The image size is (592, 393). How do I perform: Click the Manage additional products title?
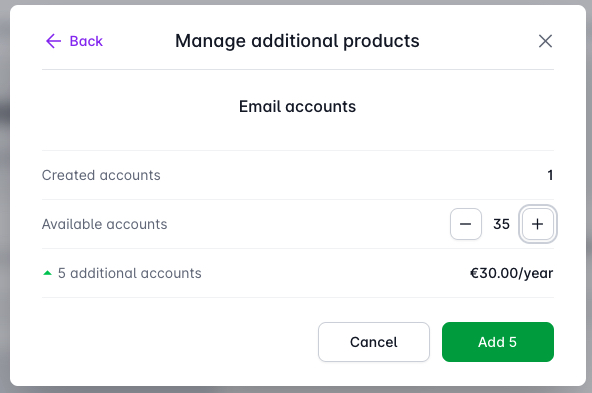pos(297,41)
